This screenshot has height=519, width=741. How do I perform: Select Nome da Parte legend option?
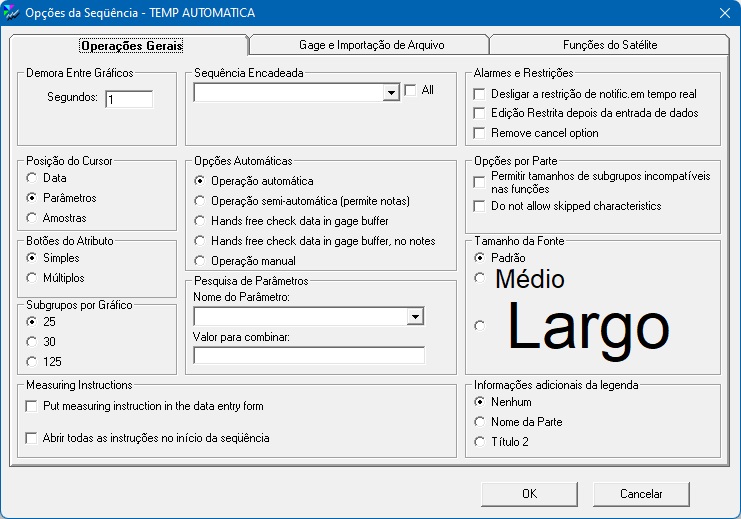480,422
